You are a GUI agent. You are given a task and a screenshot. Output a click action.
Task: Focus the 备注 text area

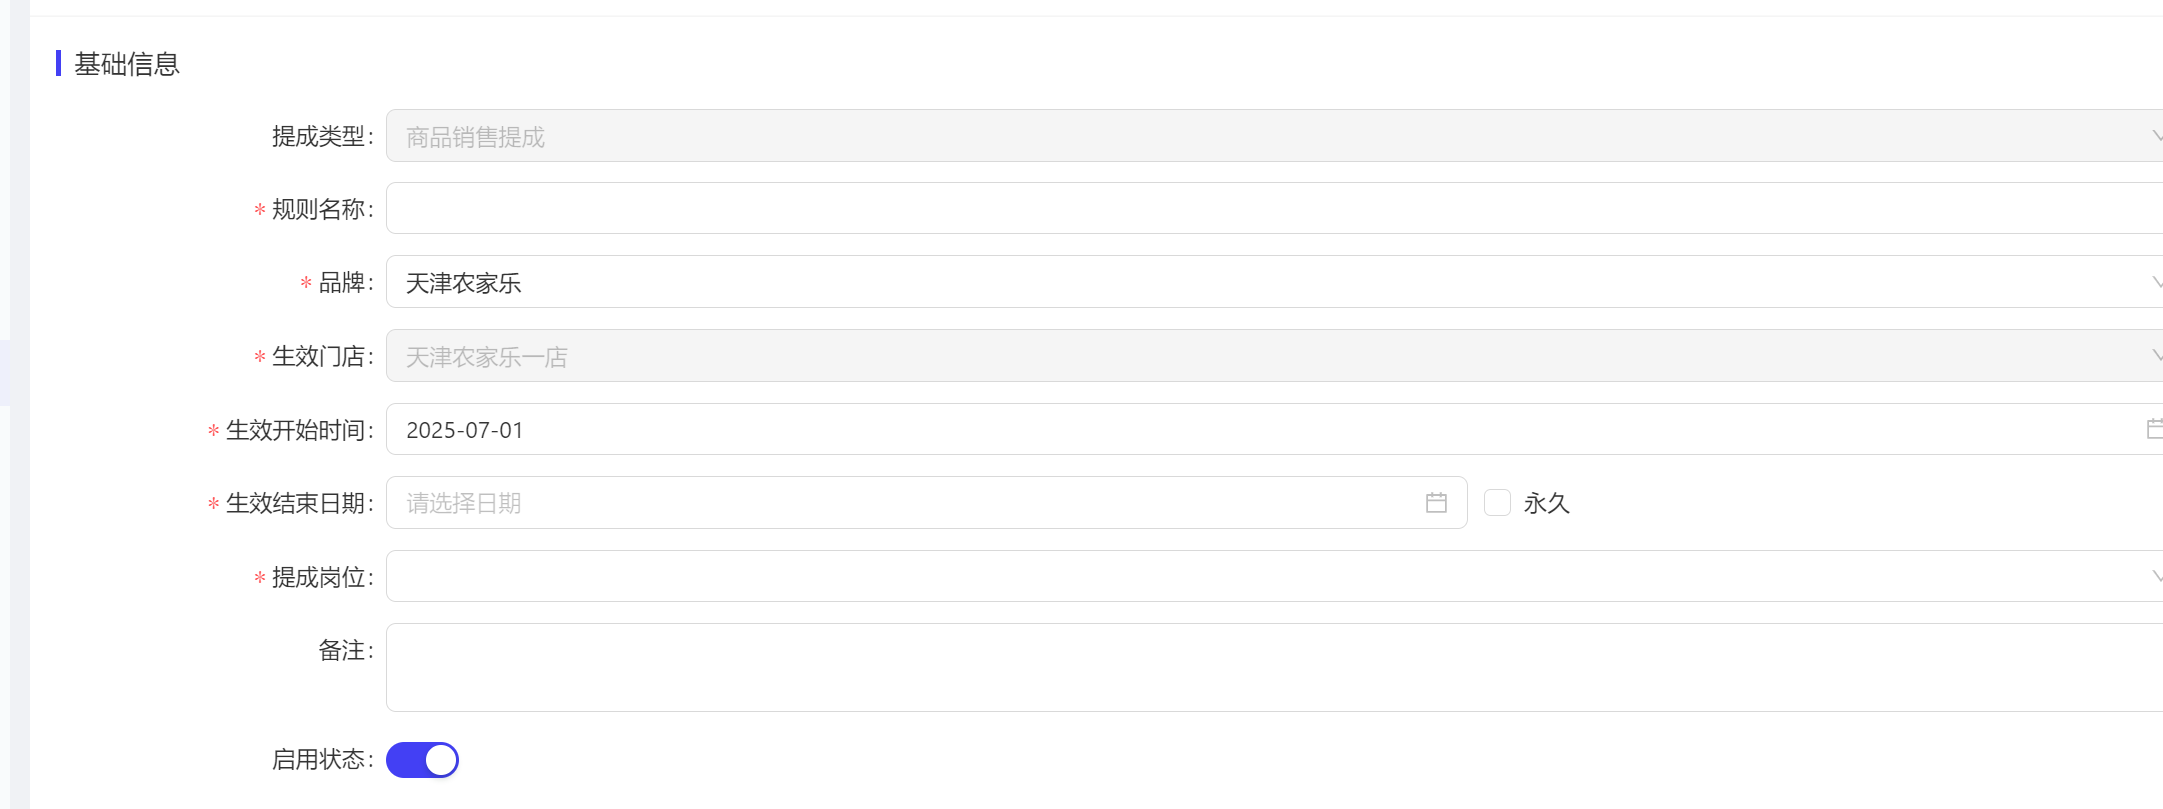click(x=1274, y=668)
